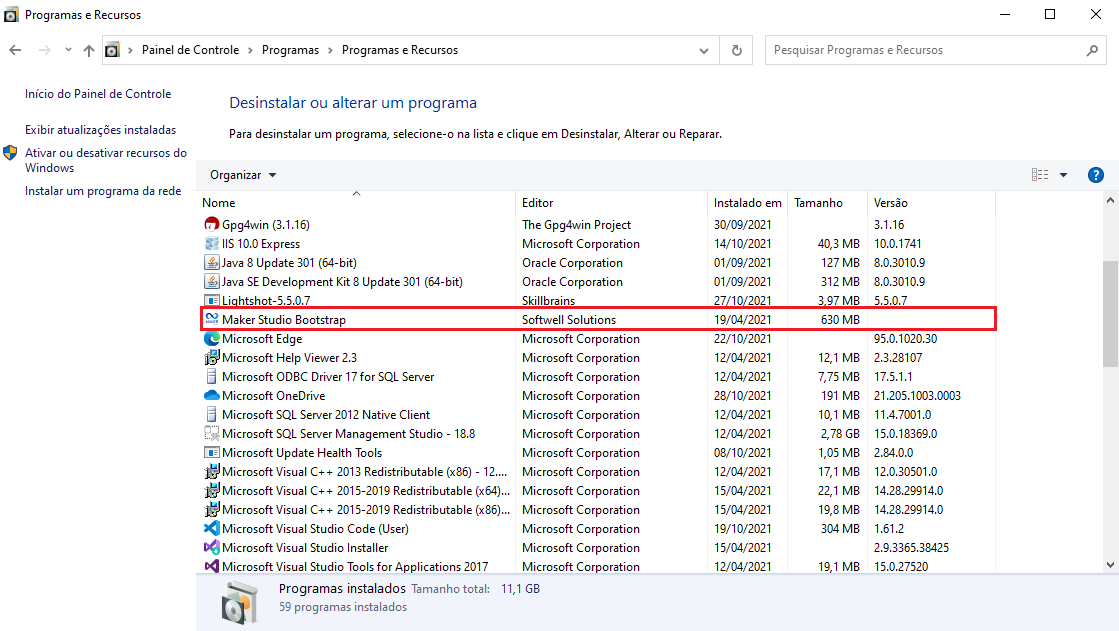Click the Microsoft Edge icon in list
The height and width of the screenshot is (631, 1119).
(211, 339)
